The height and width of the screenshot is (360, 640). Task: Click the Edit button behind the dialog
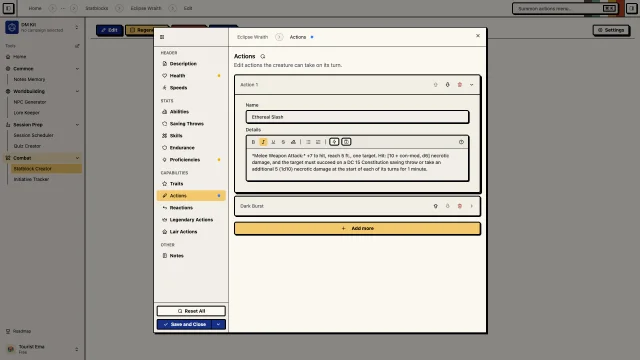tap(109, 30)
